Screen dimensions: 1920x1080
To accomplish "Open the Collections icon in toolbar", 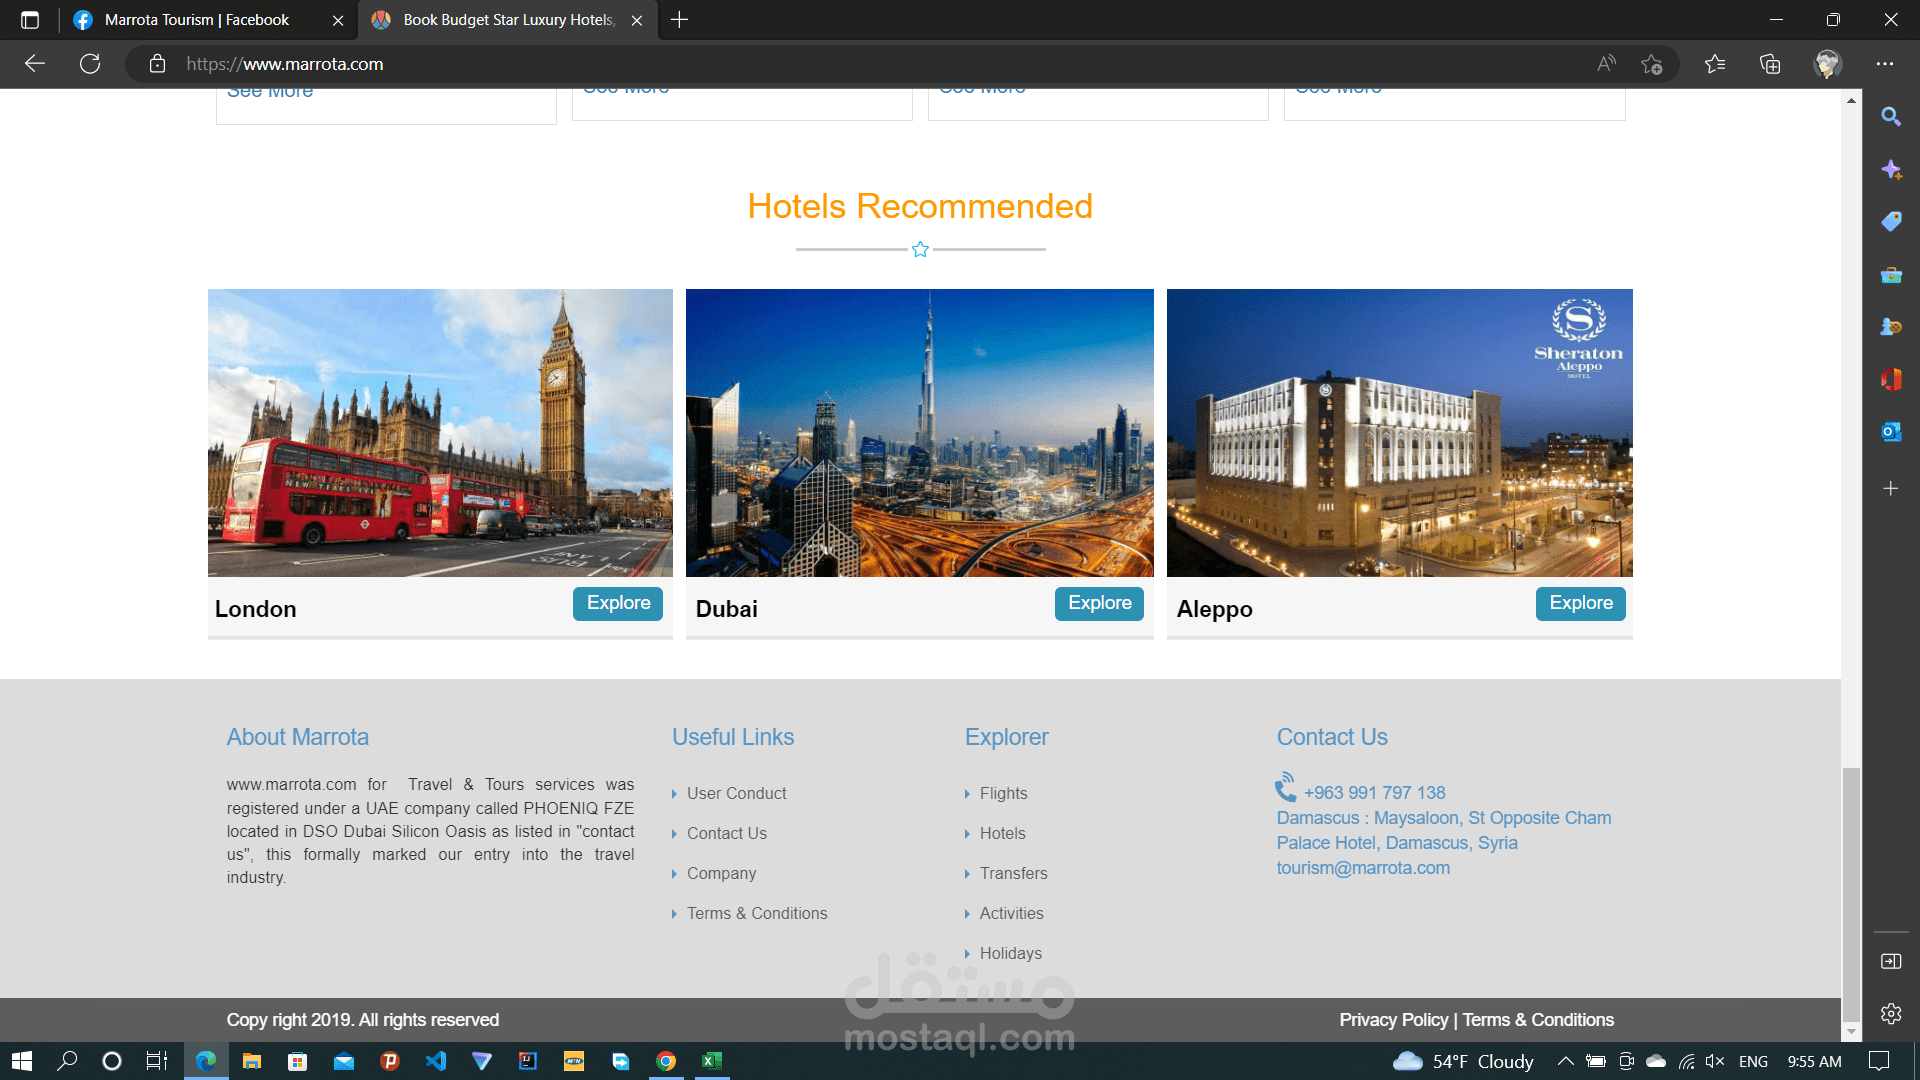I will pyautogui.click(x=1770, y=64).
